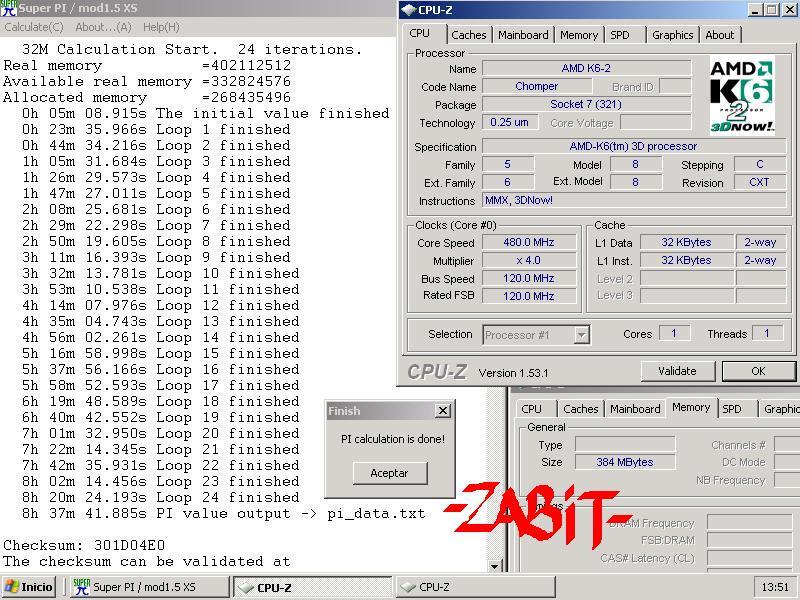Click the Specification field AMD-K6(tm) 3D processor
This screenshot has width=800, height=600.
[x=634, y=146]
